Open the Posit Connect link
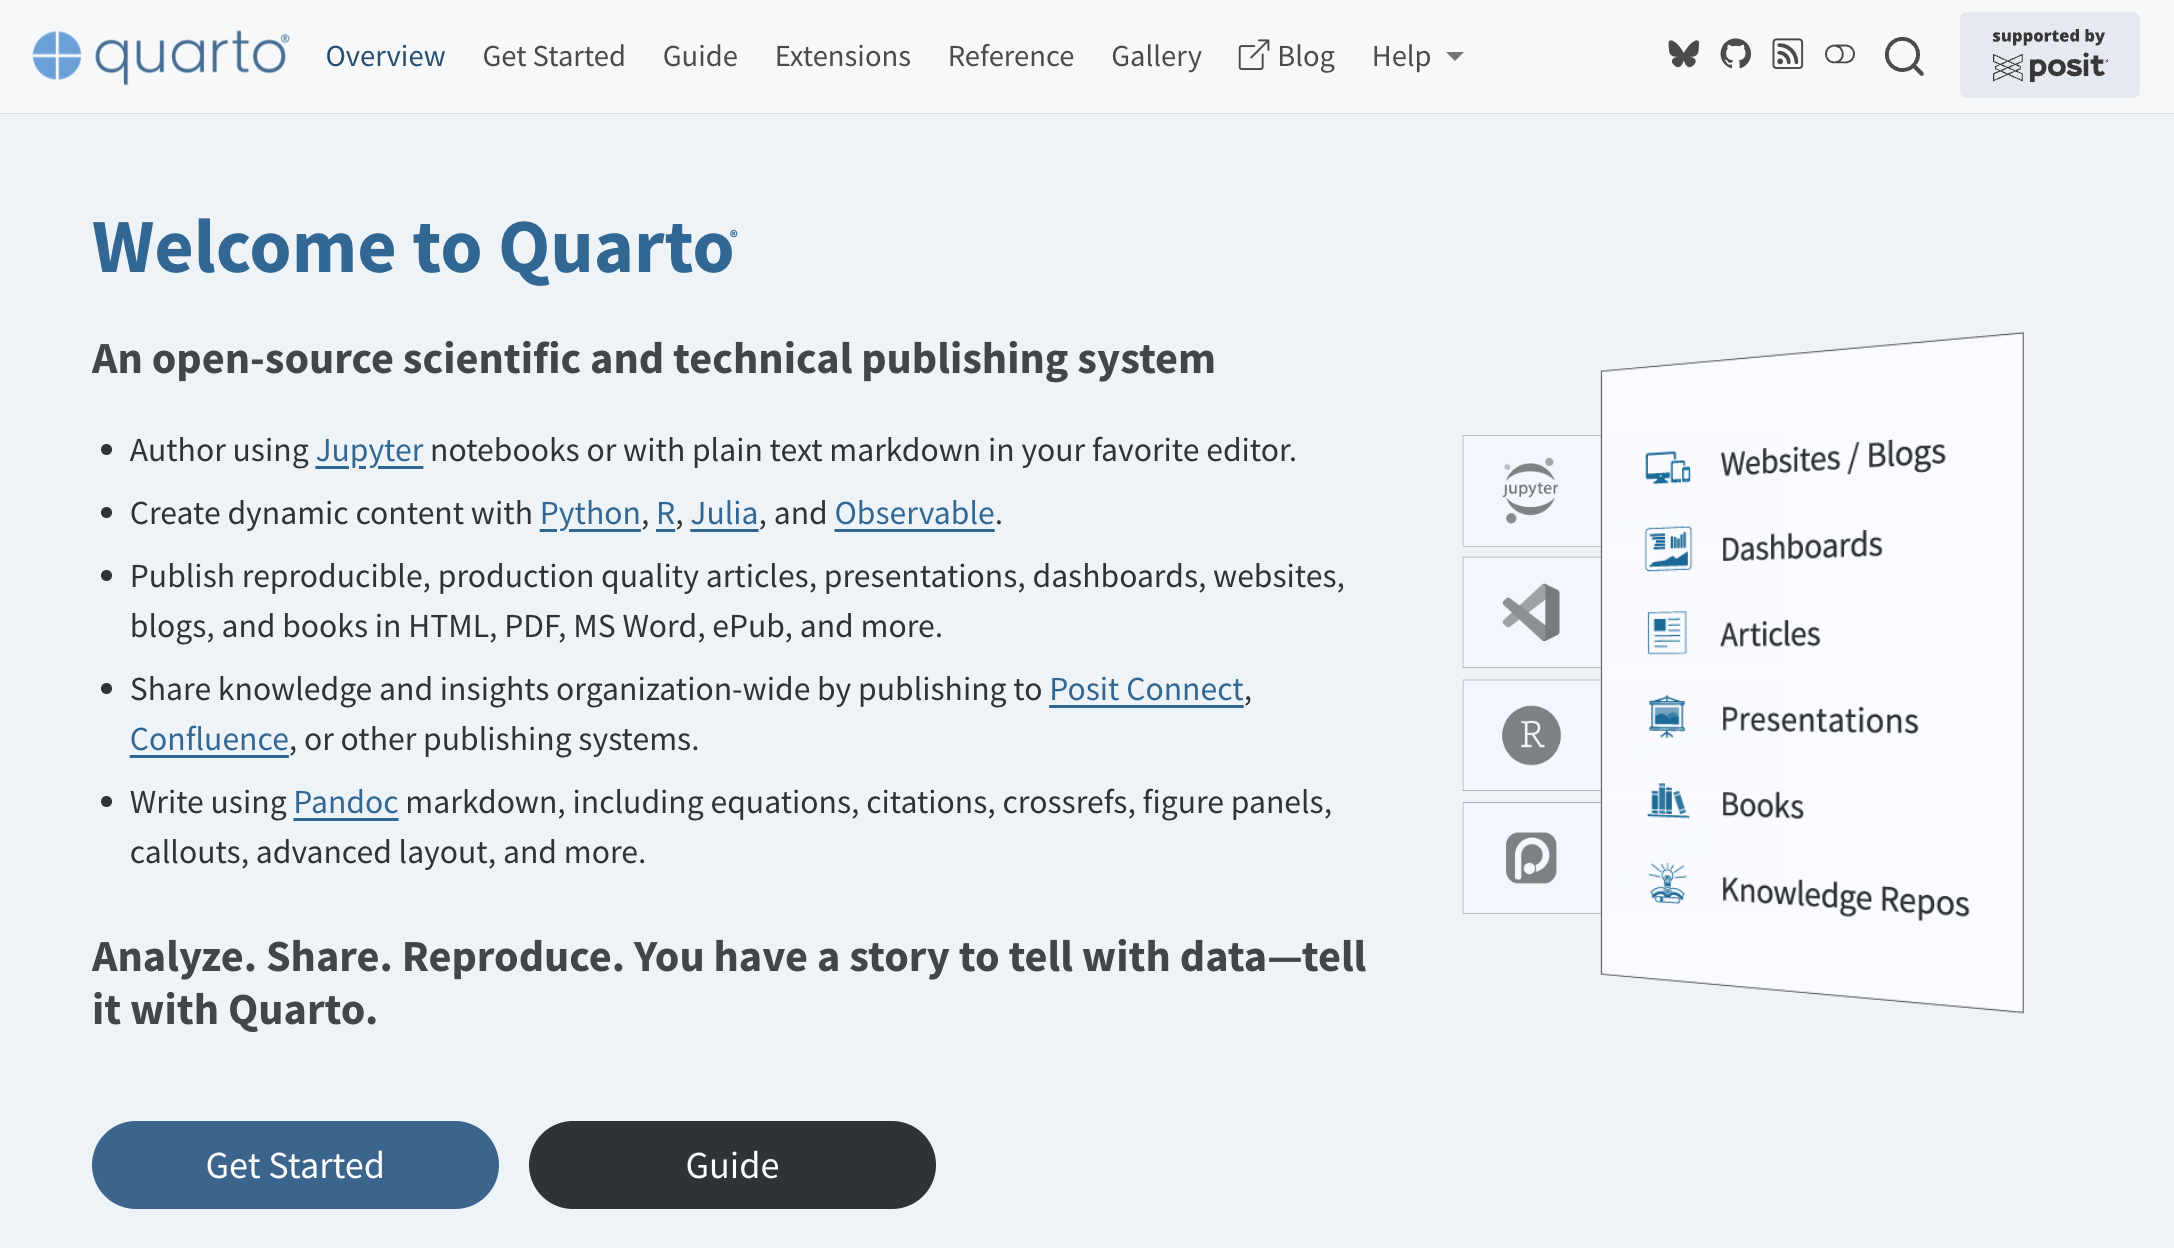Screen dimensions: 2174x1248 pos(1146,689)
